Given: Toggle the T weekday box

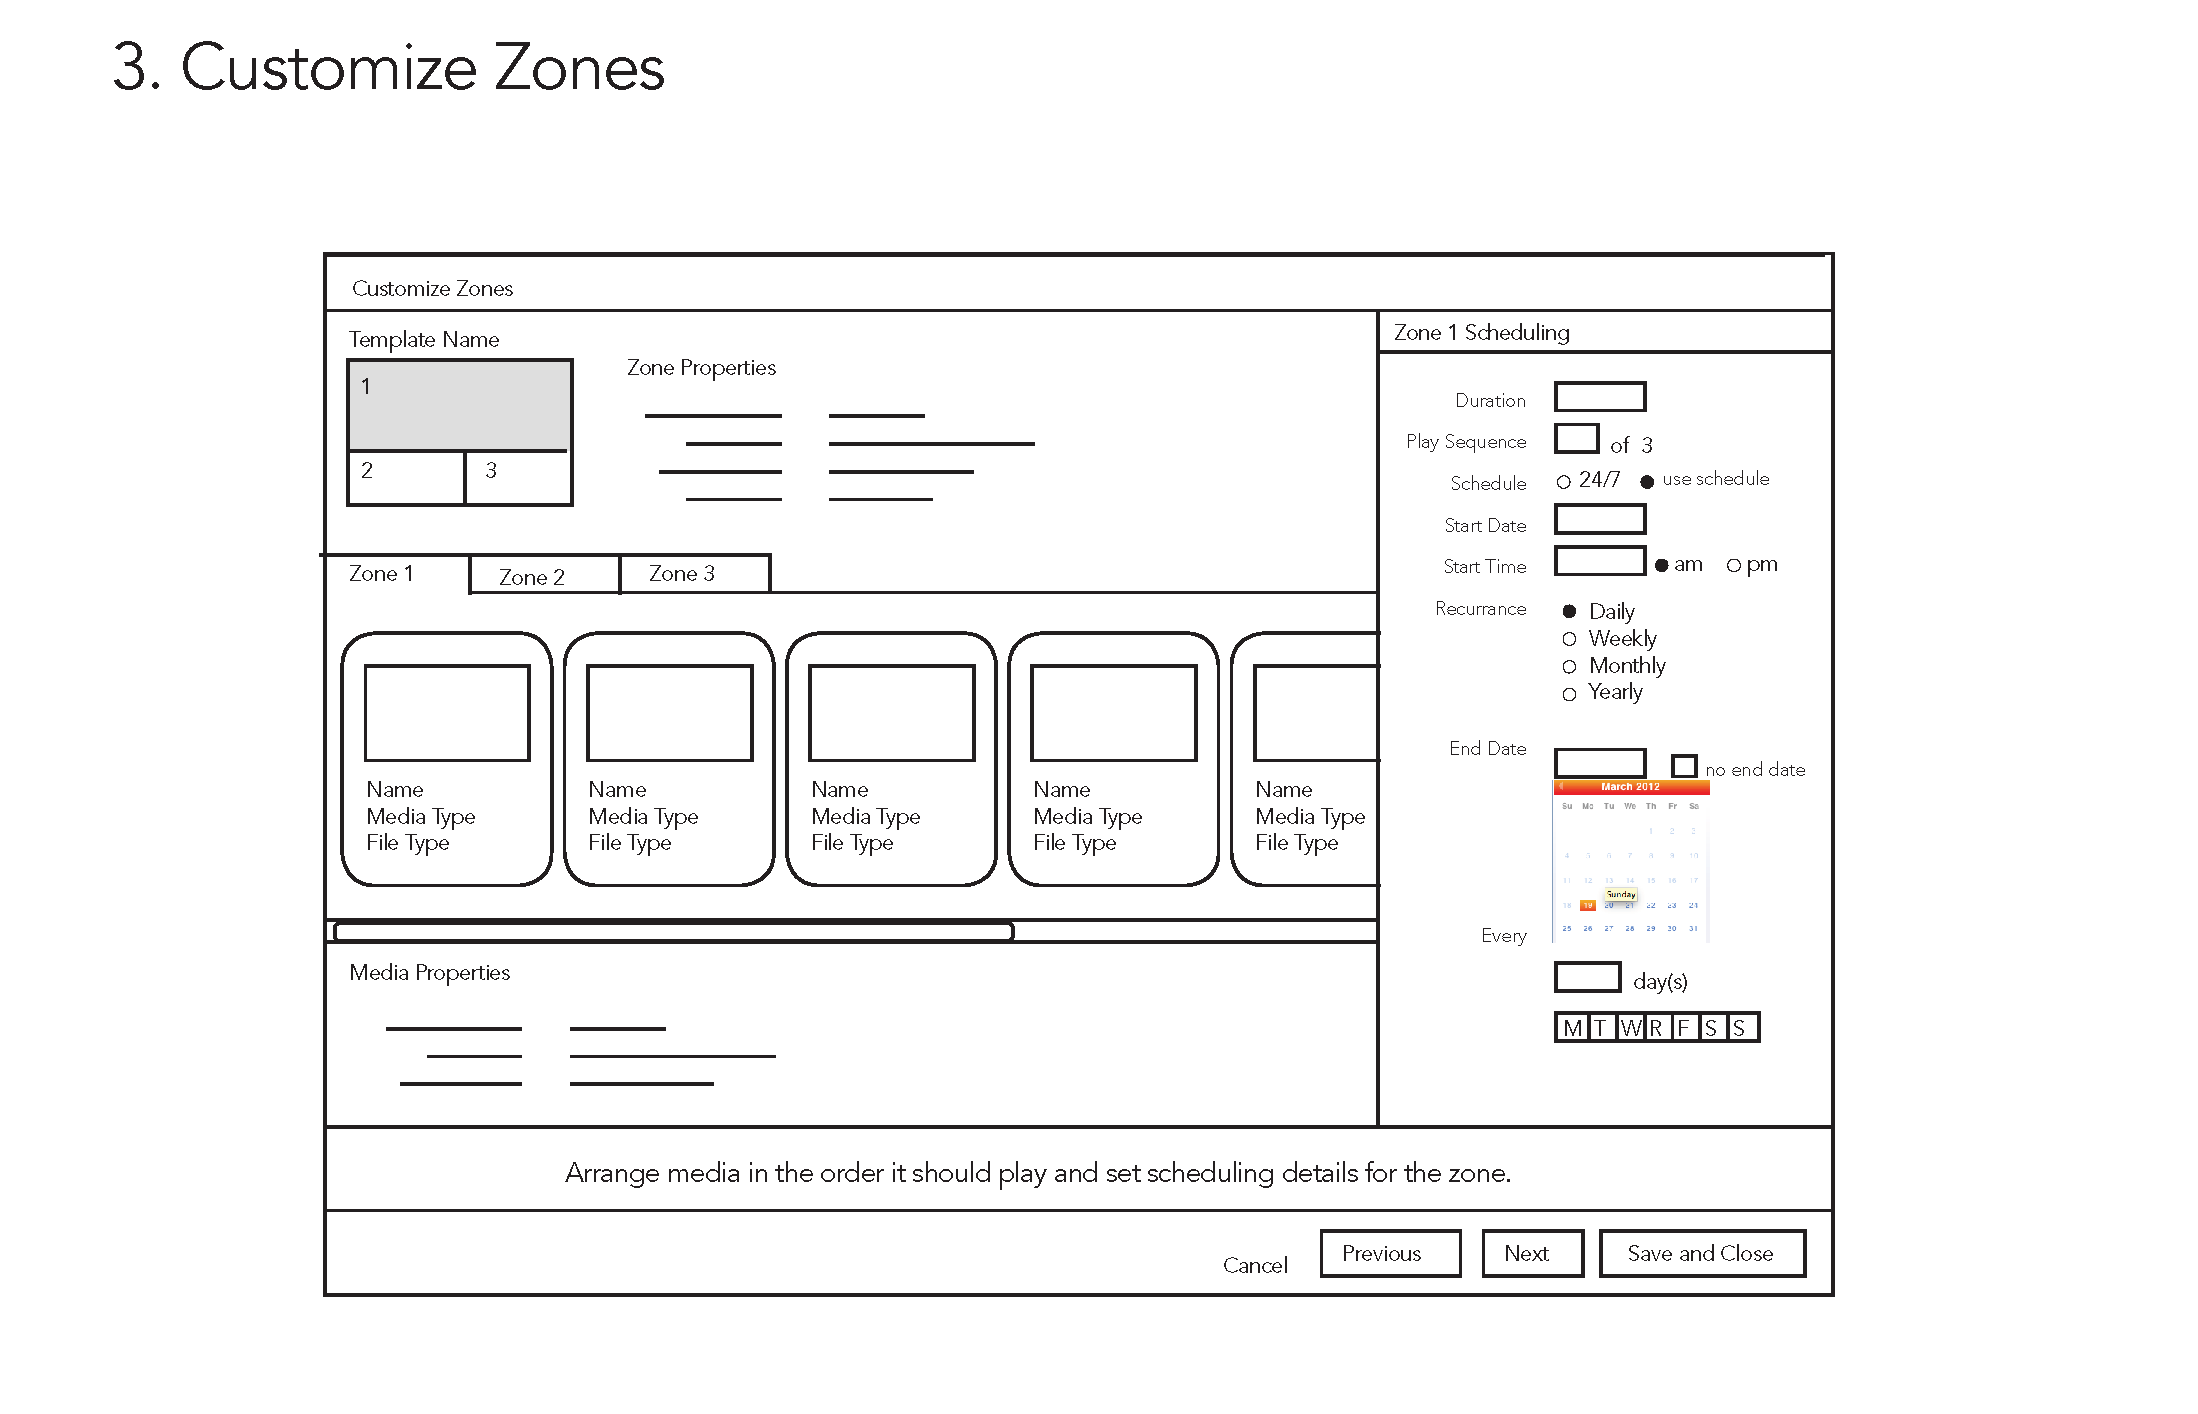Looking at the screenshot, I should point(1601,1028).
